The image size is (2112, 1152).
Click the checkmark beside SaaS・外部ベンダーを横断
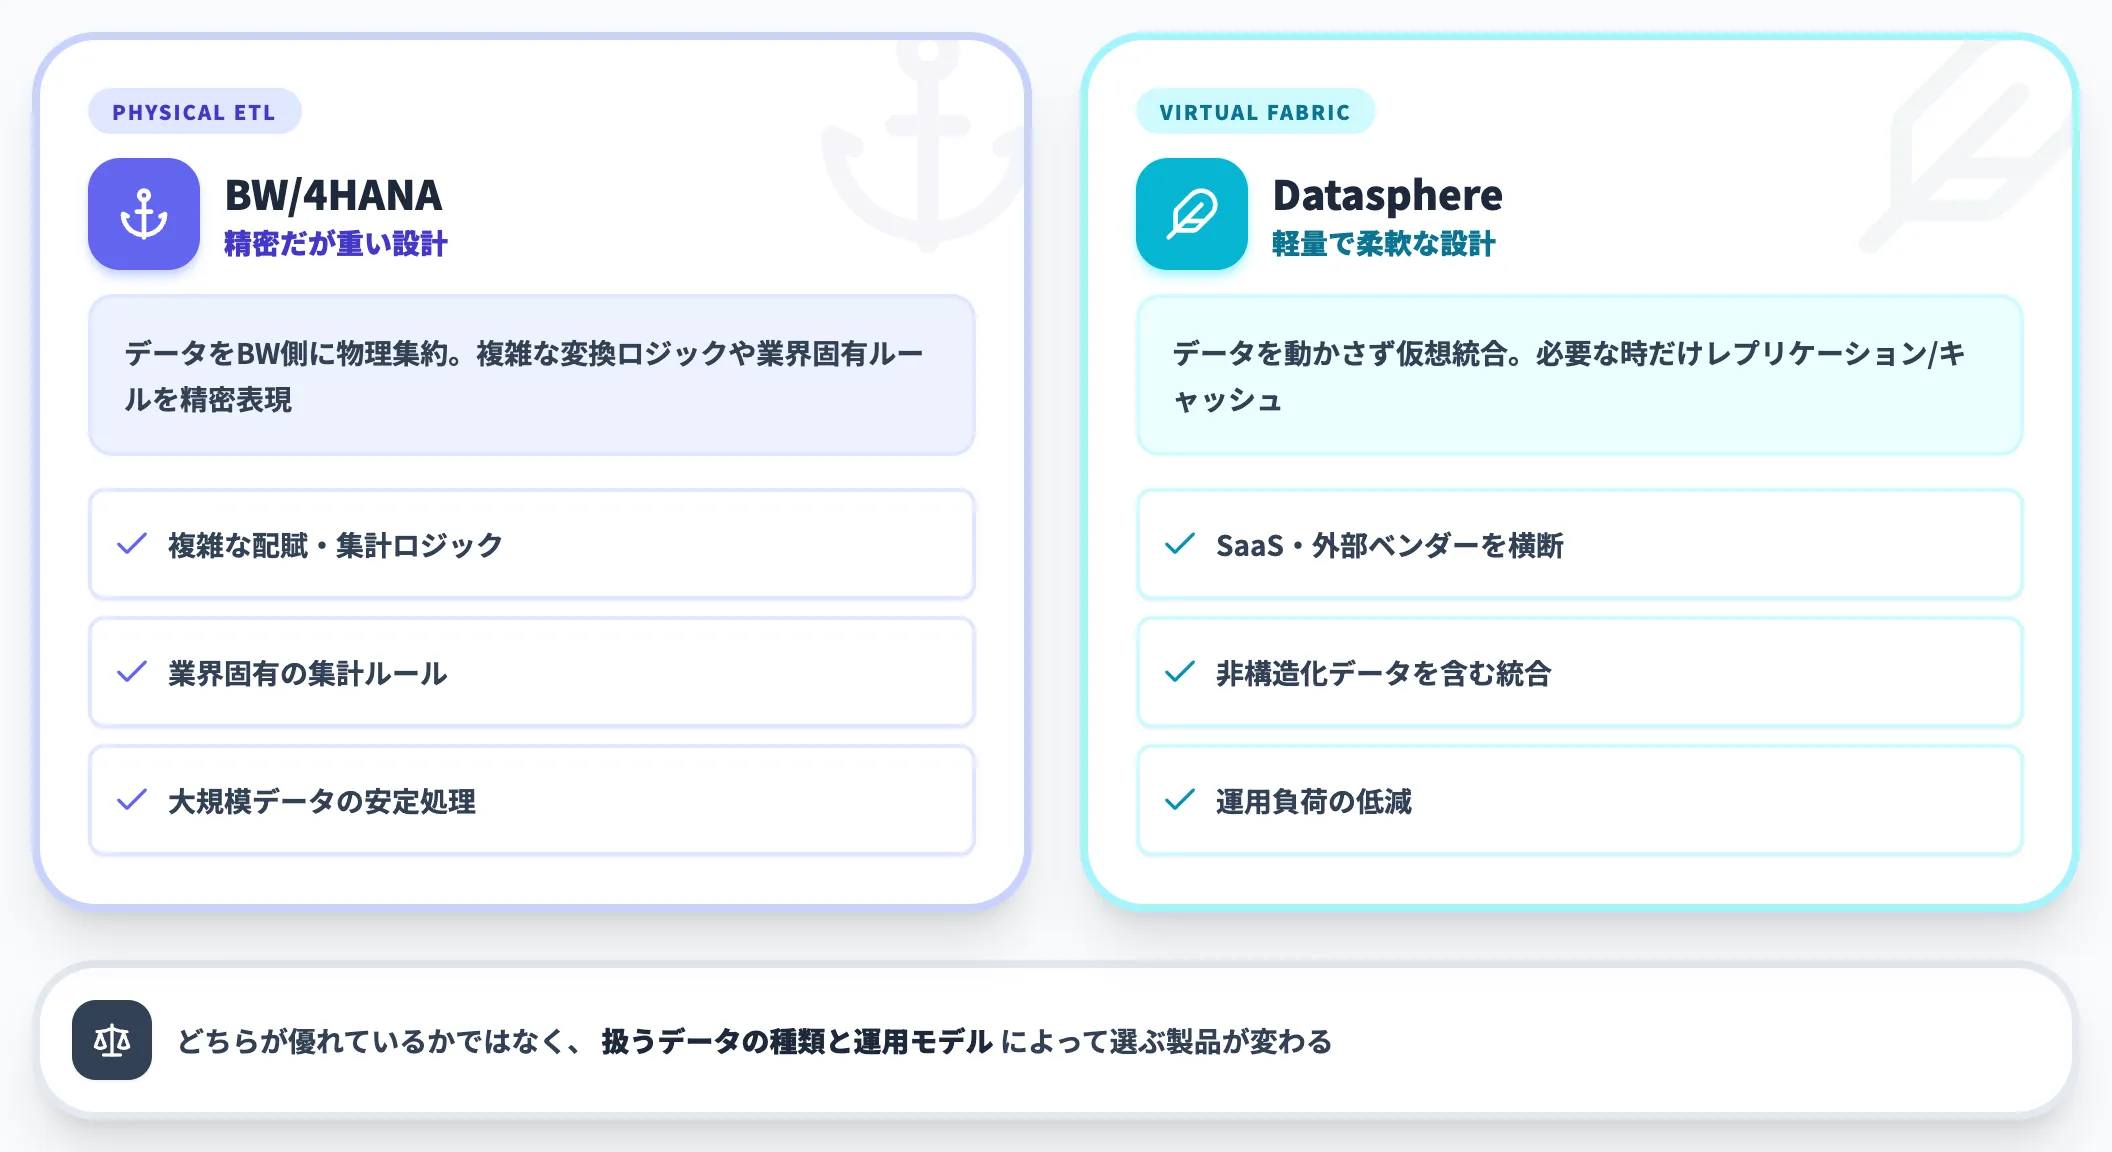pyautogui.click(x=1180, y=544)
